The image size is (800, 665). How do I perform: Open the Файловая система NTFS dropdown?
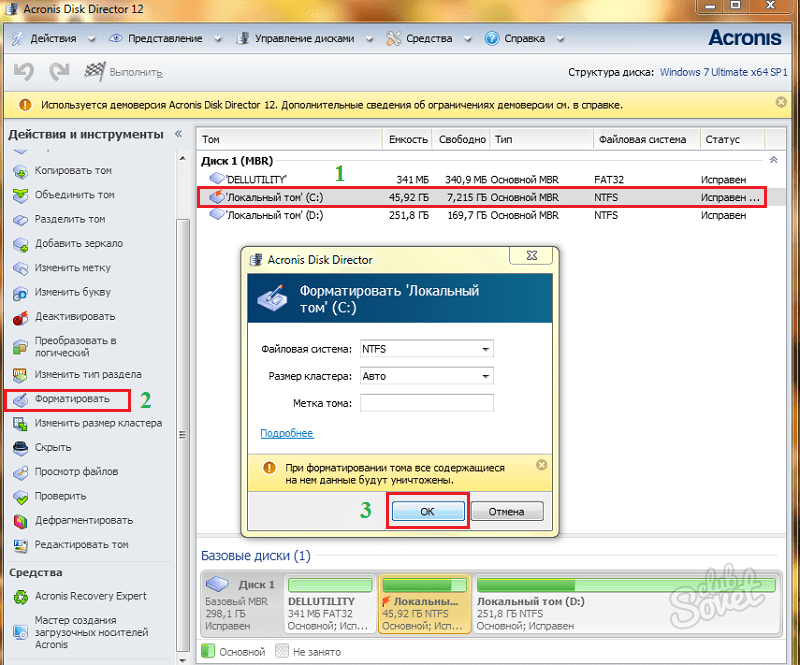click(427, 349)
